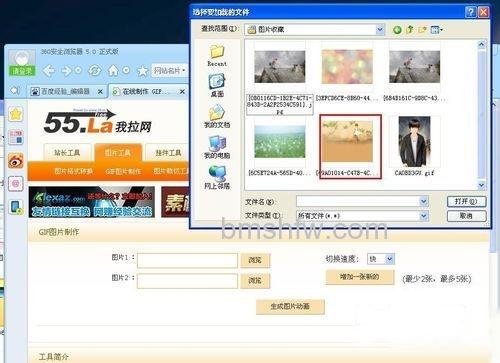This screenshot has width=500, height=363.
Task: Click the favorites star in browser toolbar
Action: 143,71
